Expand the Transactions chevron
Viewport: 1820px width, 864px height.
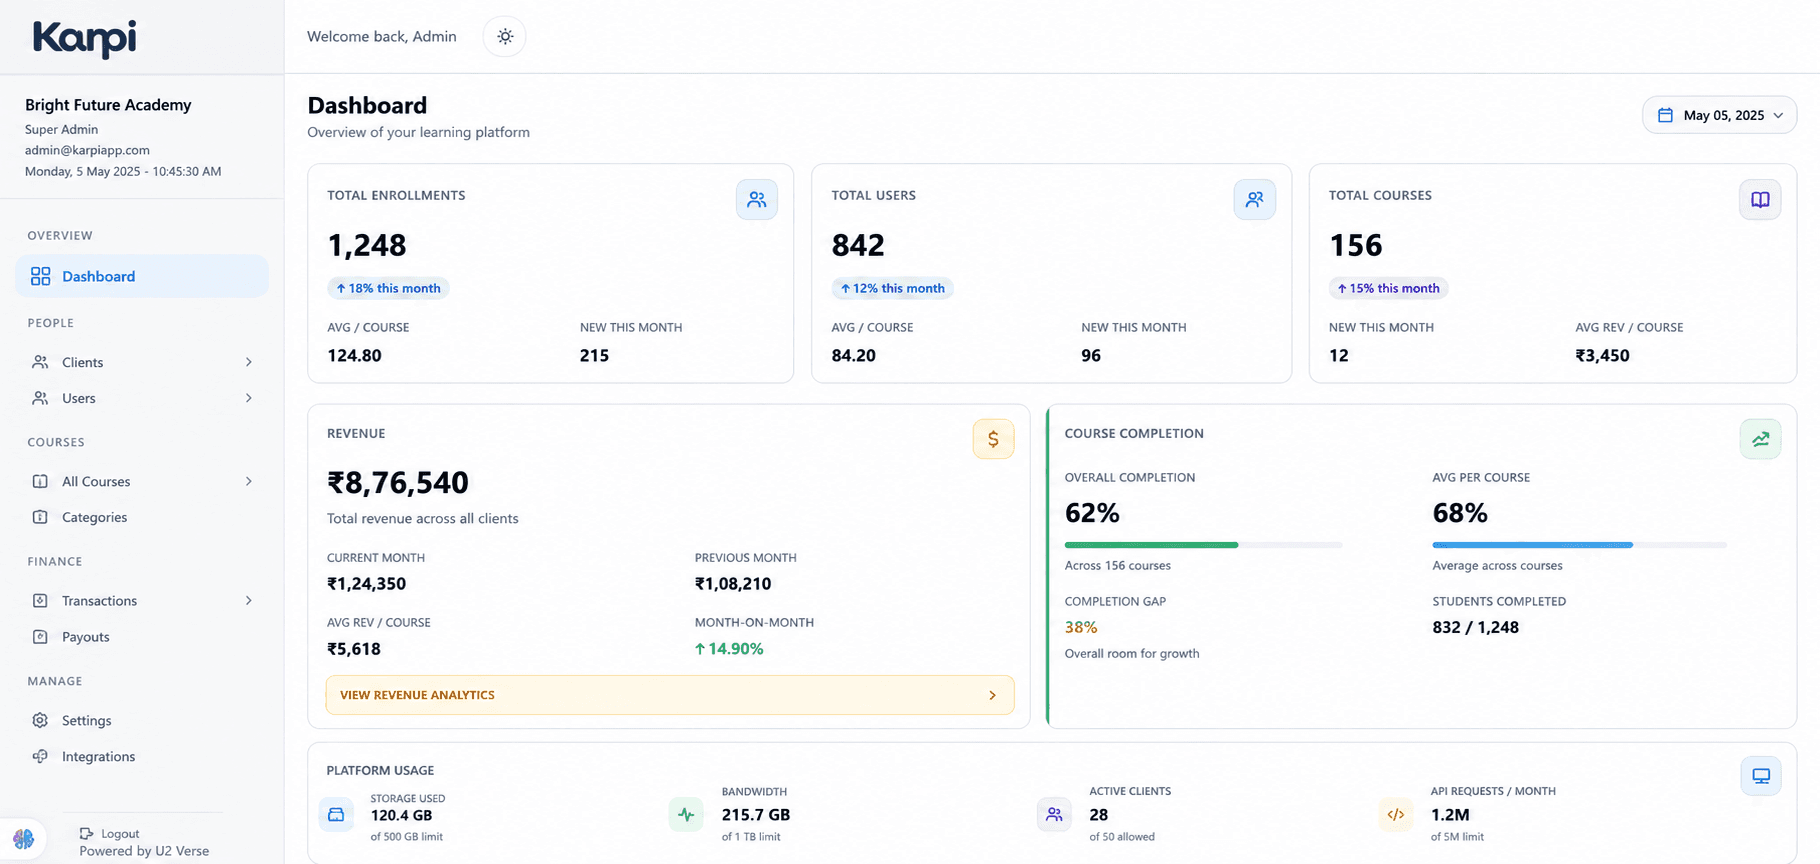point(249,600)
